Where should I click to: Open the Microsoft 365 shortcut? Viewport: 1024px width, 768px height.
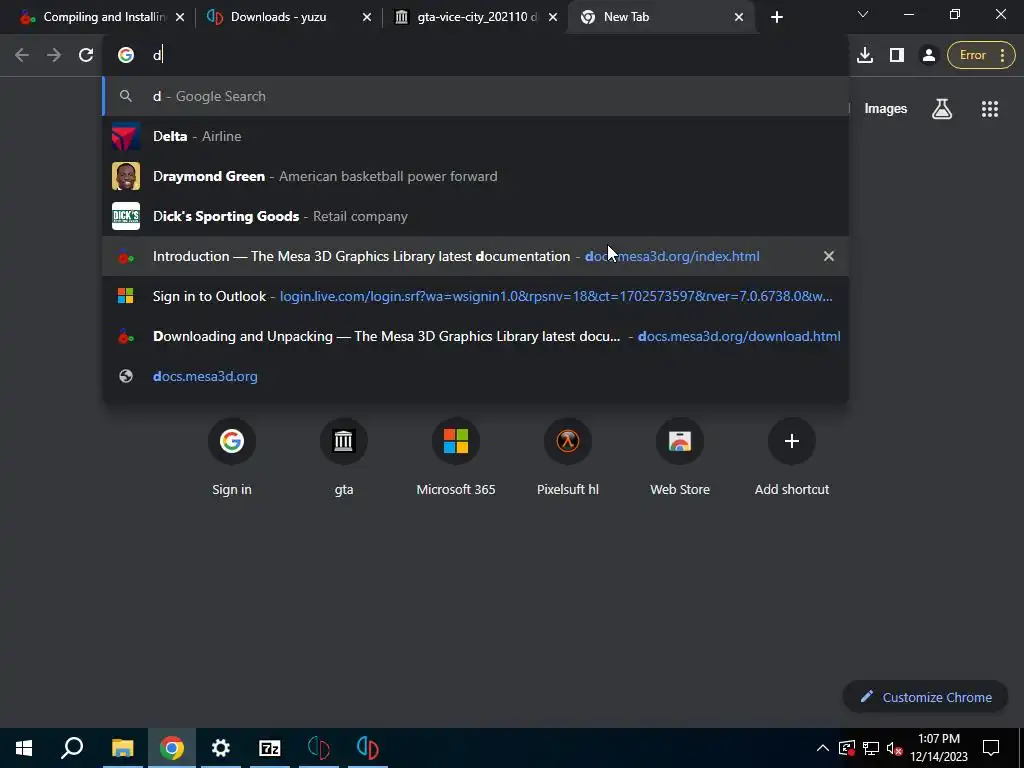456,457
